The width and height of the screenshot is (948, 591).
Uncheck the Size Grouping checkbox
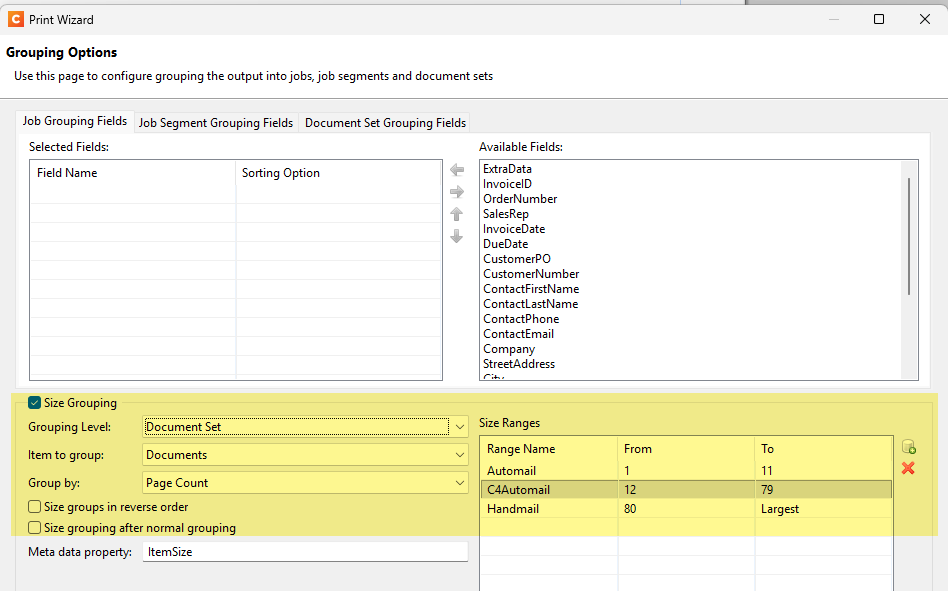tap(35, 403)
